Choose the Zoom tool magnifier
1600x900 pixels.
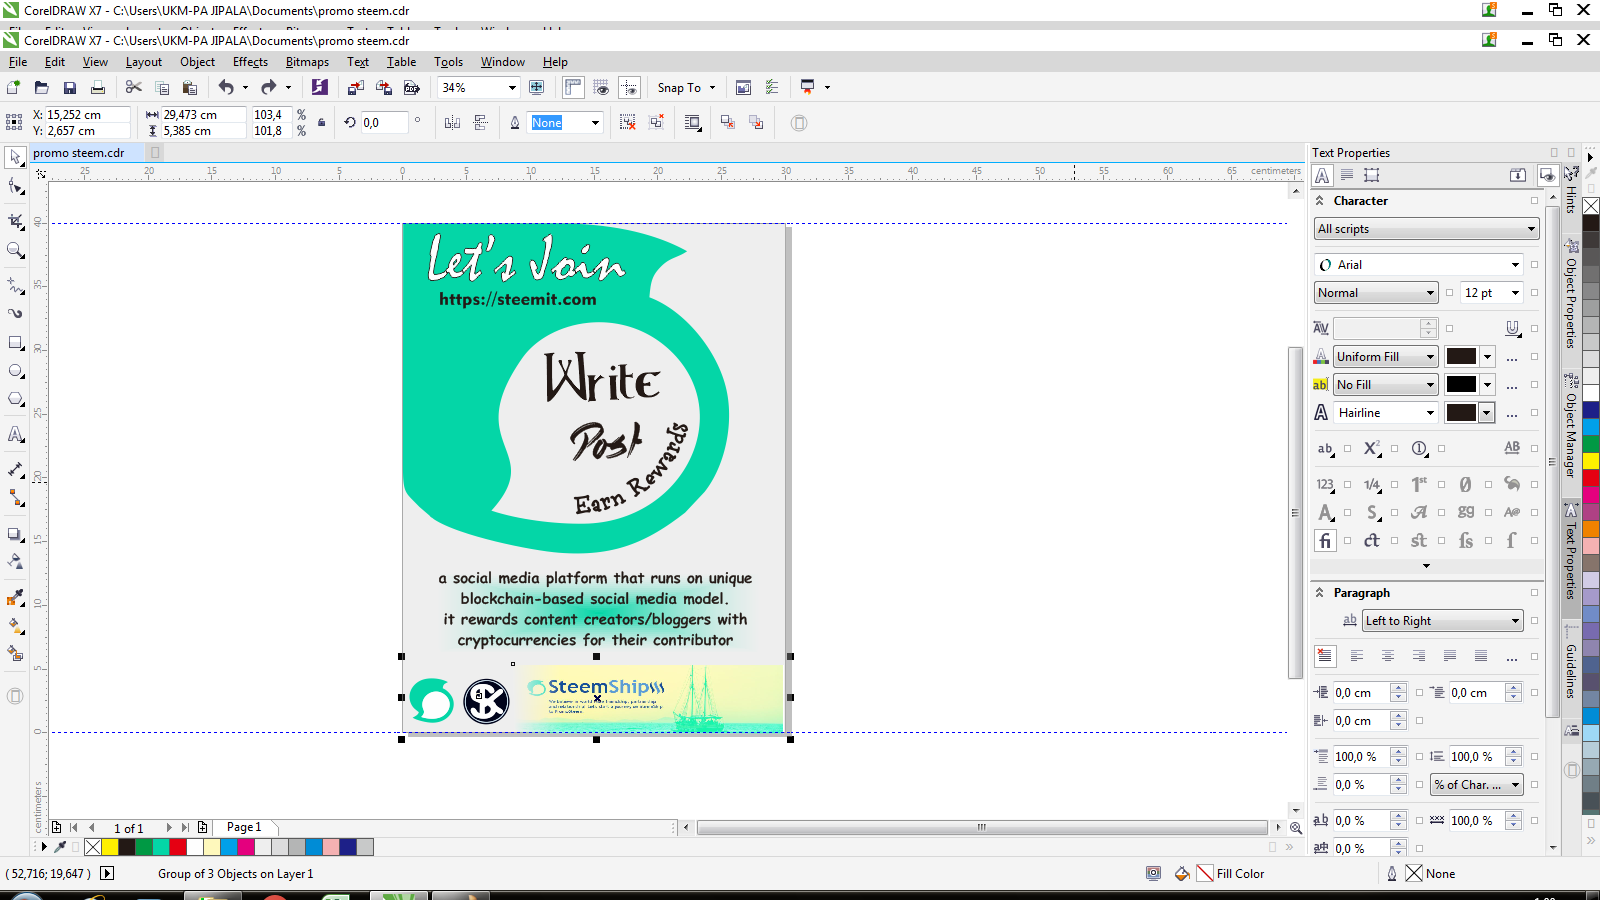pyautogui.click(x=16, y=250)
